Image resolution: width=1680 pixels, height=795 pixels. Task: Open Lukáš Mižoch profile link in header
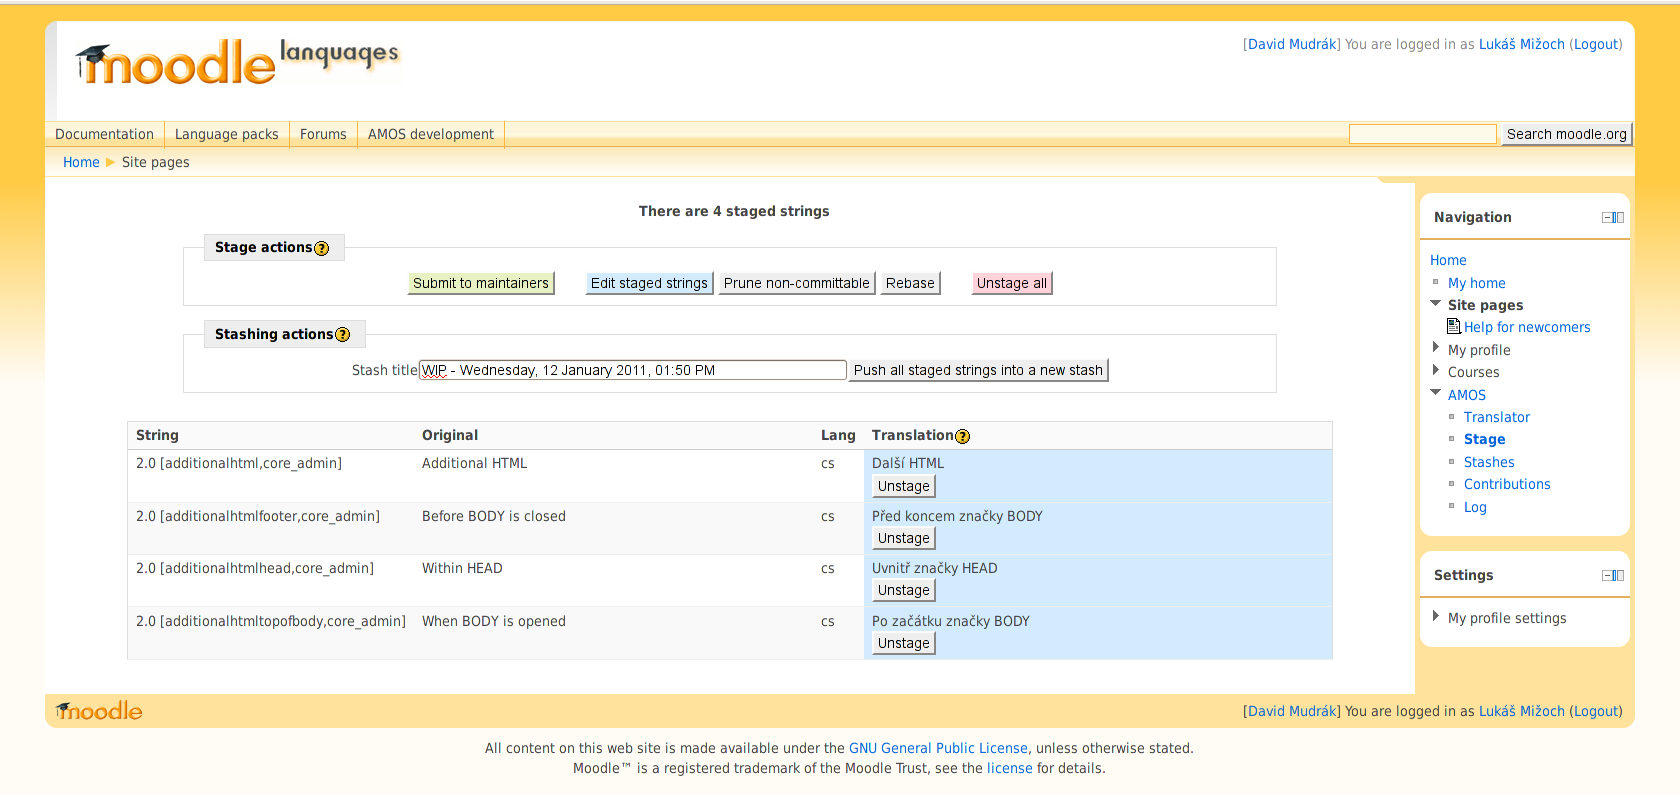pyautogui.click(x=1521, y=44)
